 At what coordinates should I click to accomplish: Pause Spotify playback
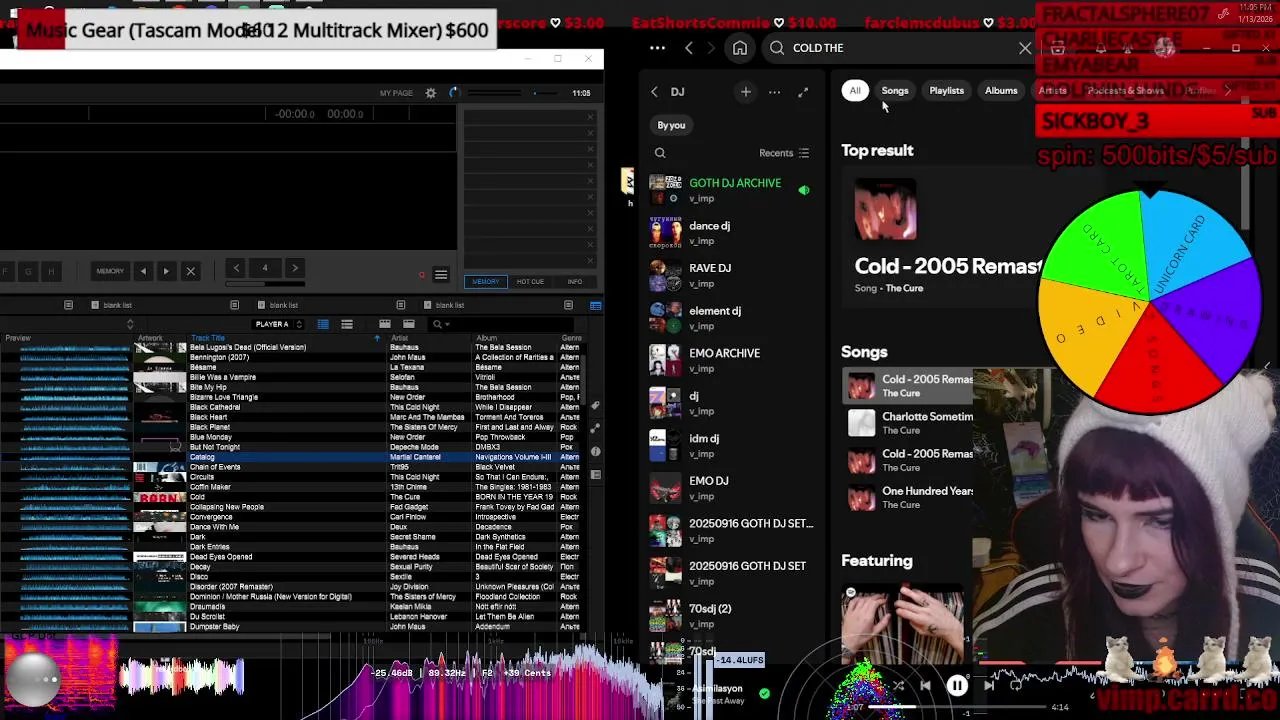(957, 686)
